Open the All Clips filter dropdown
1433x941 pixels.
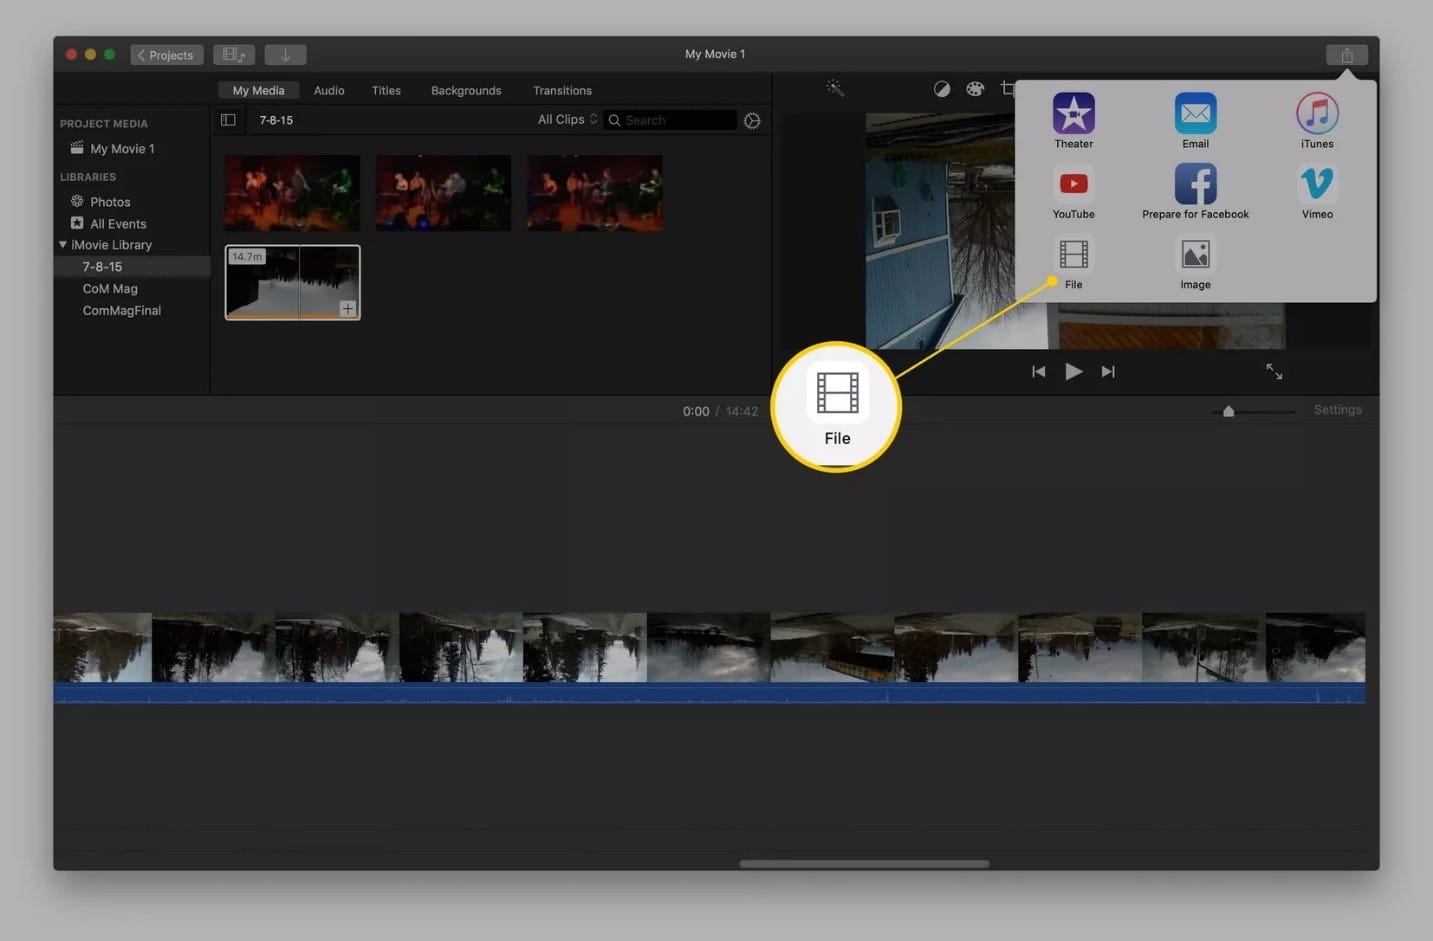566,119
